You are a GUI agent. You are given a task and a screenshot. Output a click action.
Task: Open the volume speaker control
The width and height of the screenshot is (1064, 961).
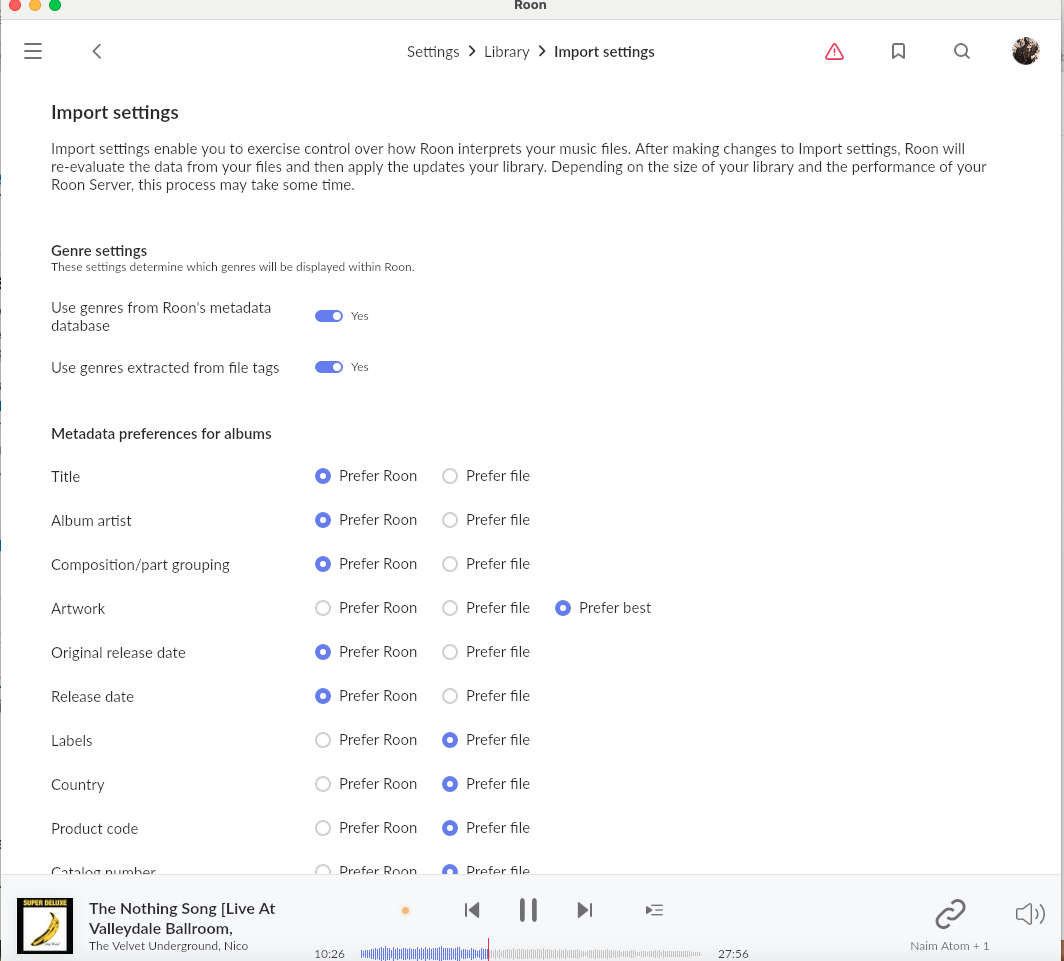coord(1029,913)
